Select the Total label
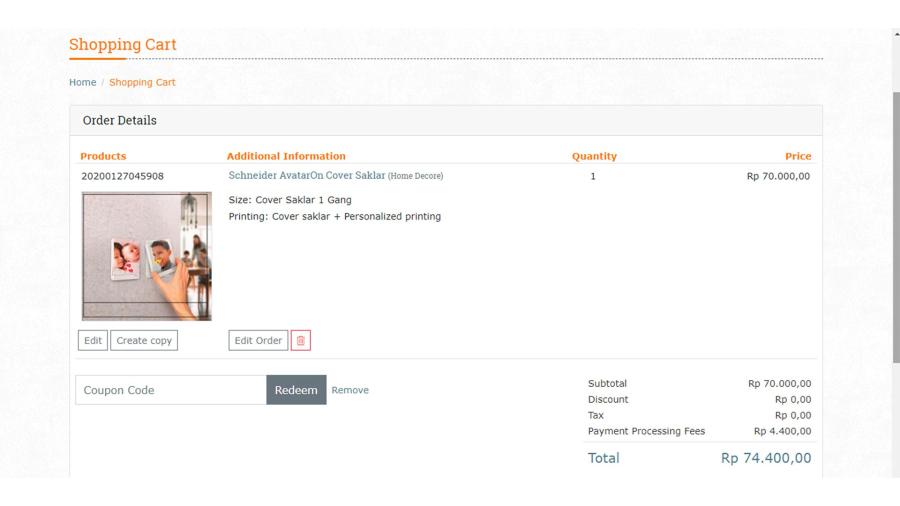The image size is (900, 506). coord(603,458)
